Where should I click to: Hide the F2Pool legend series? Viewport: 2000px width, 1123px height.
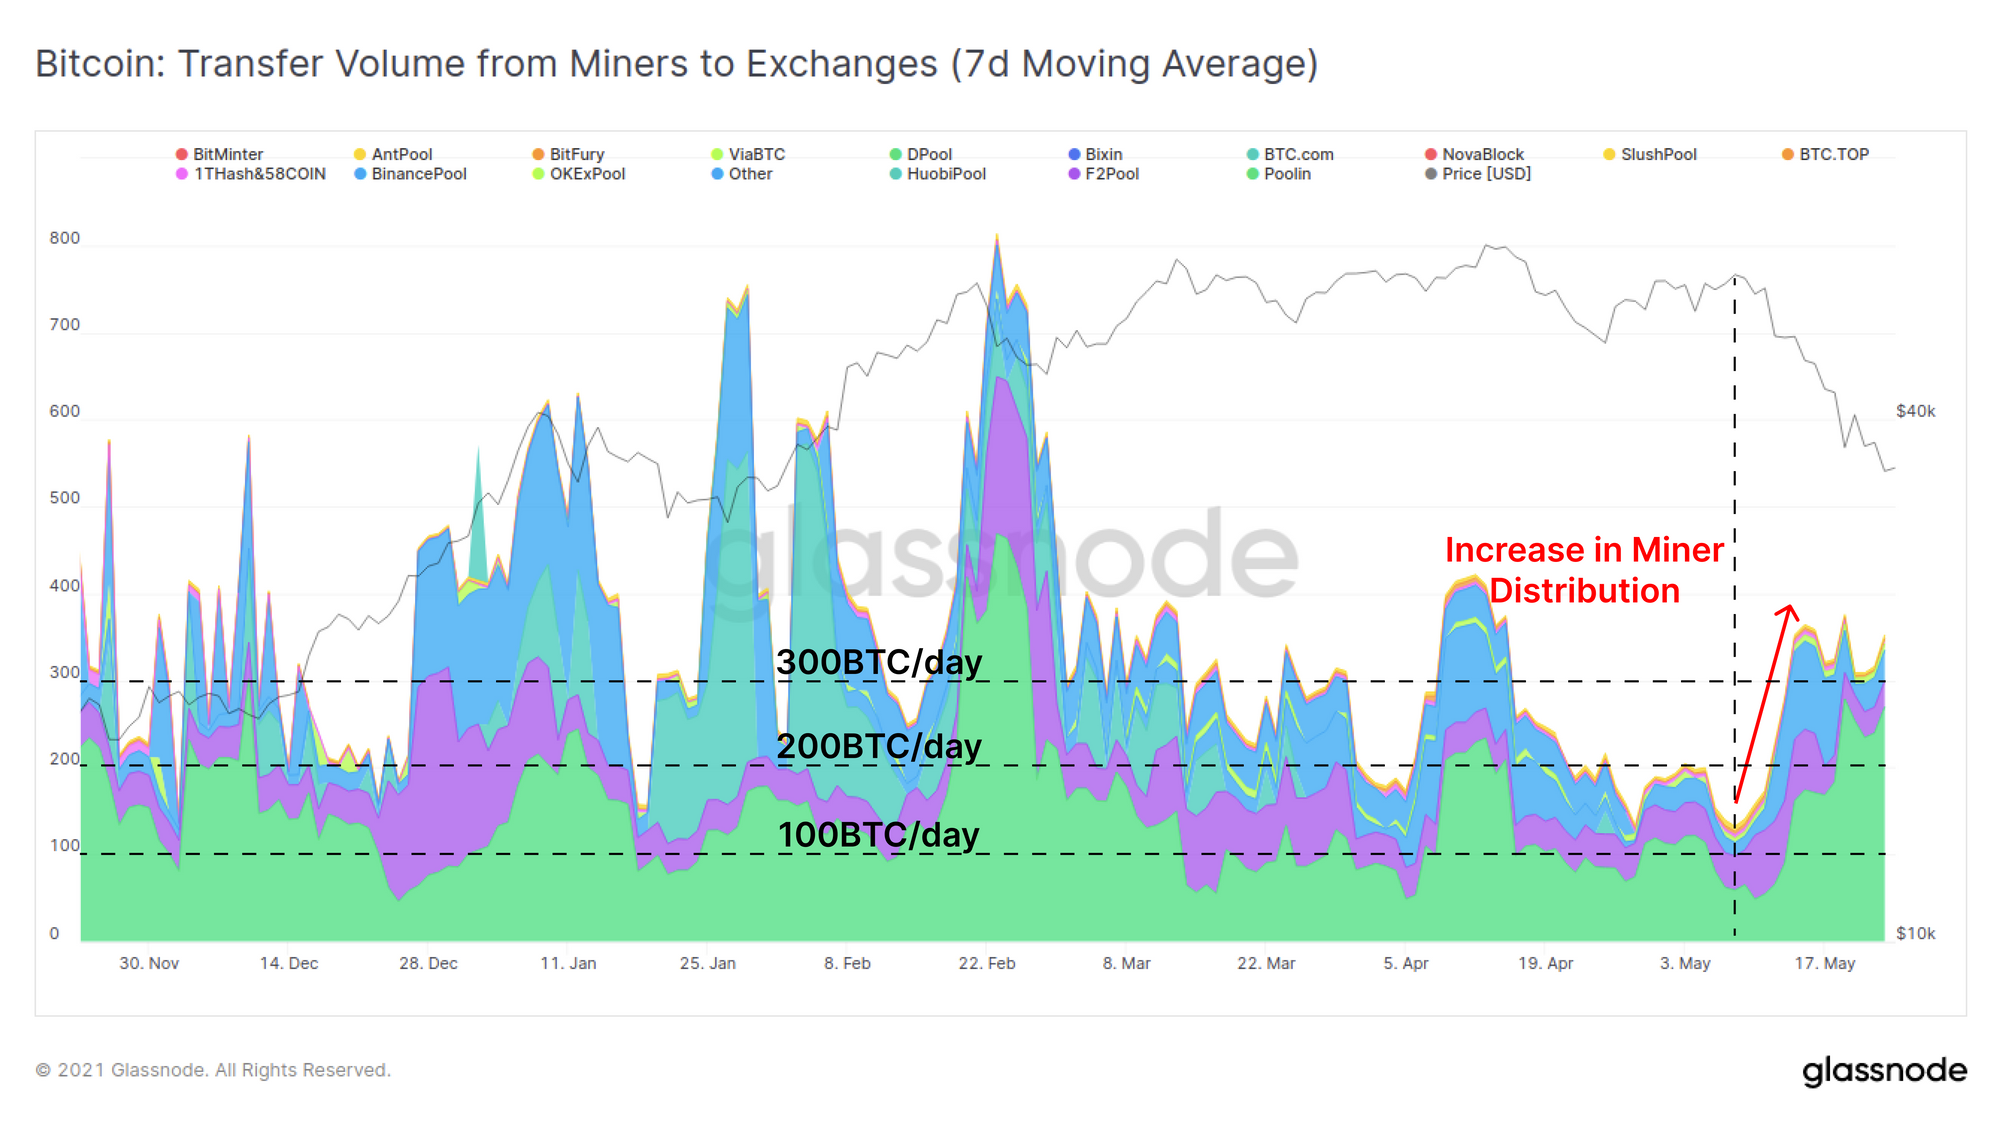click(1111, 174)
